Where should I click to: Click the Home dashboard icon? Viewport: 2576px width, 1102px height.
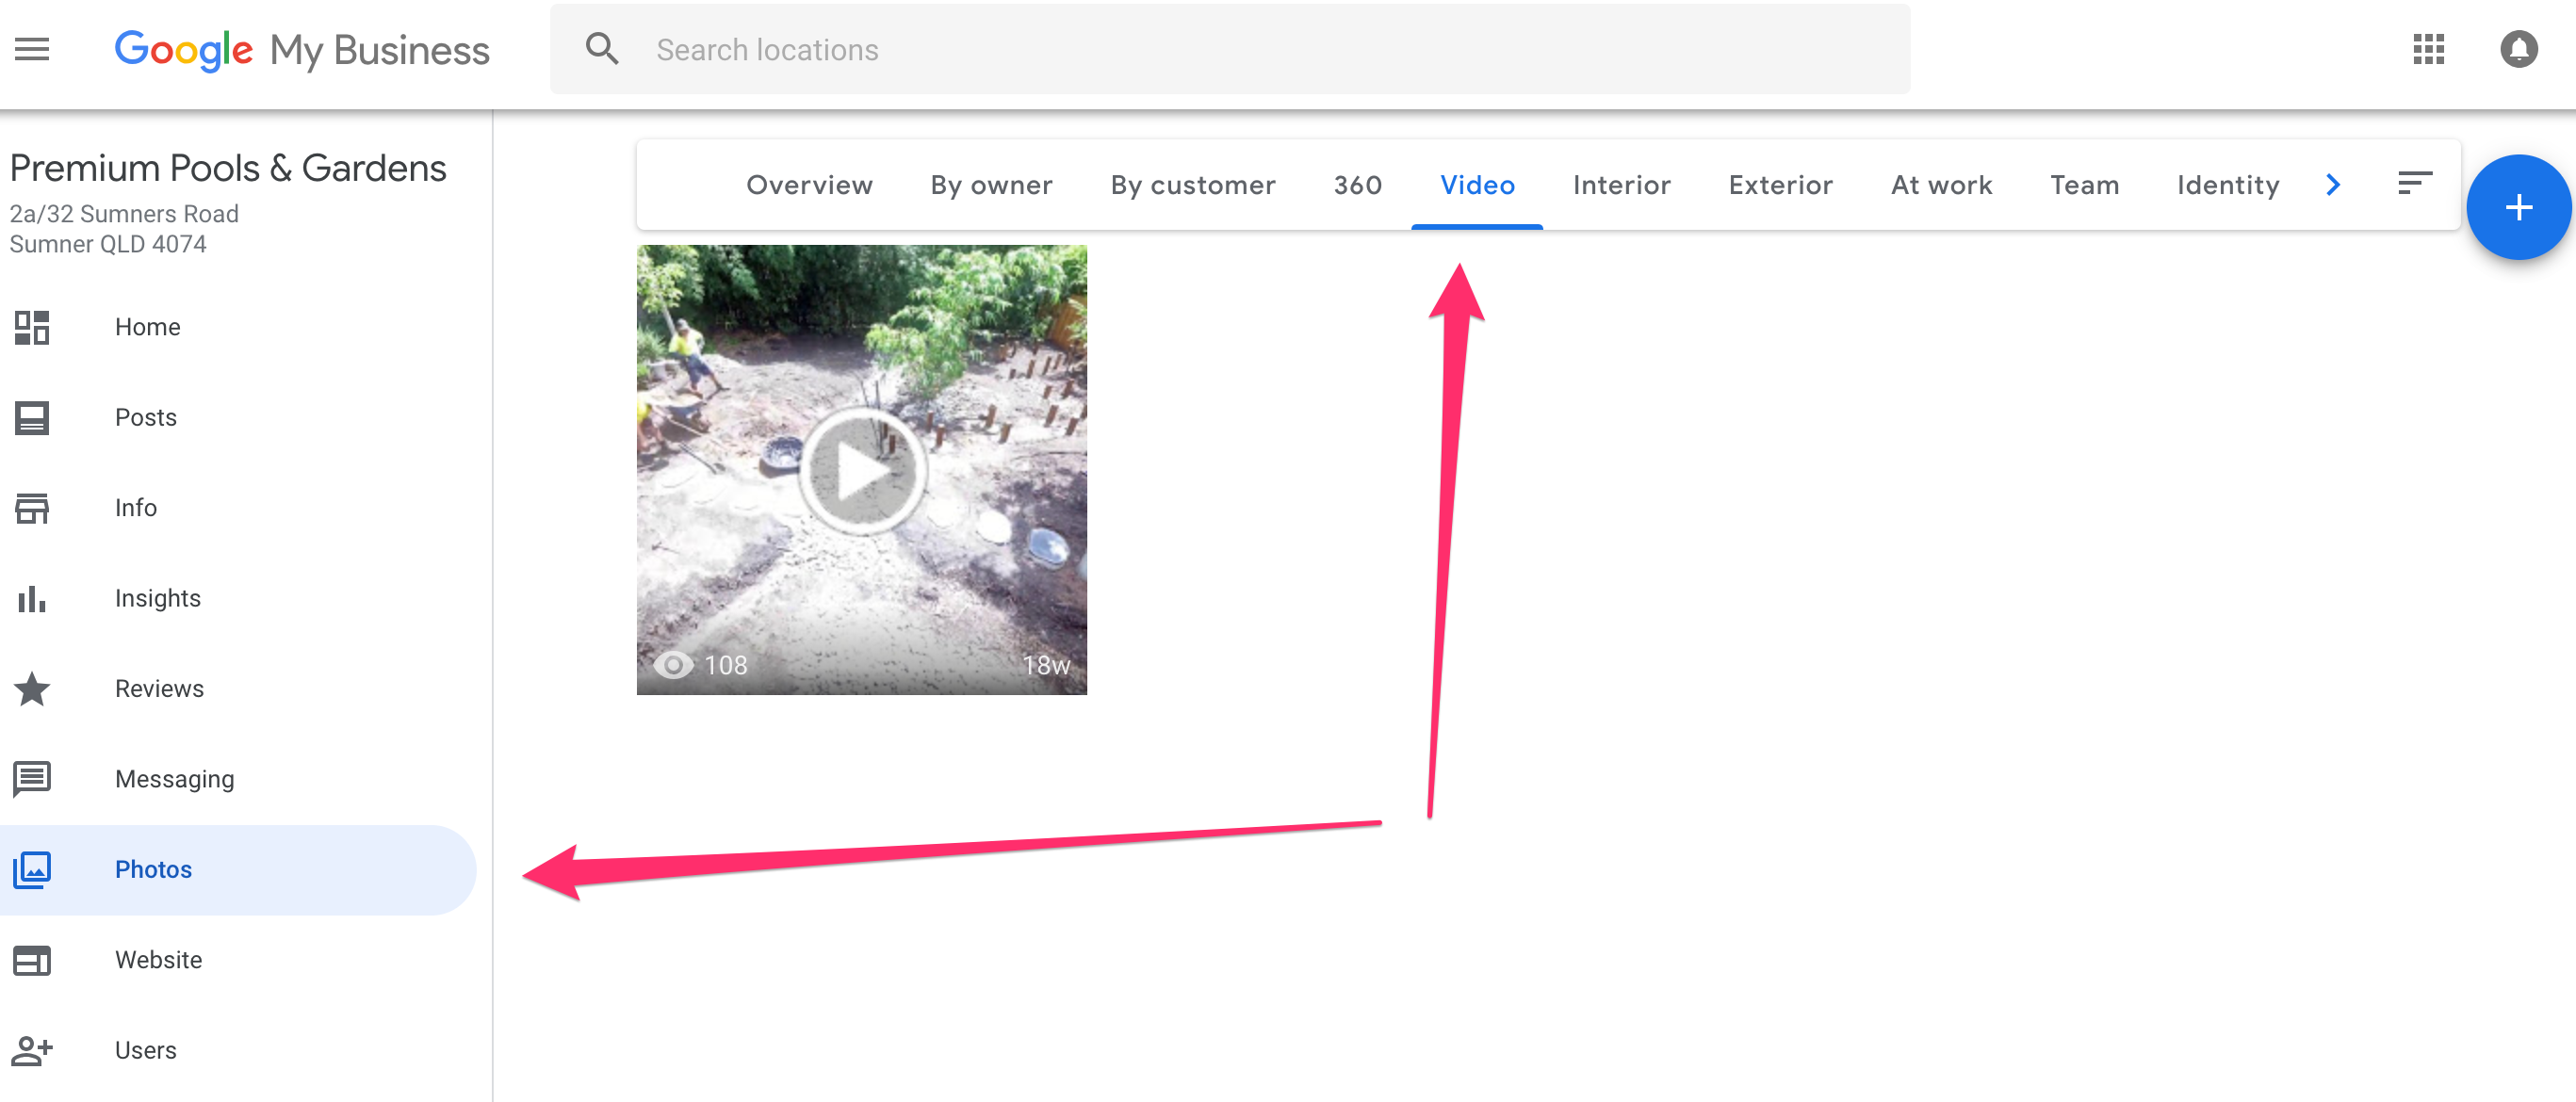pos(32,327)
